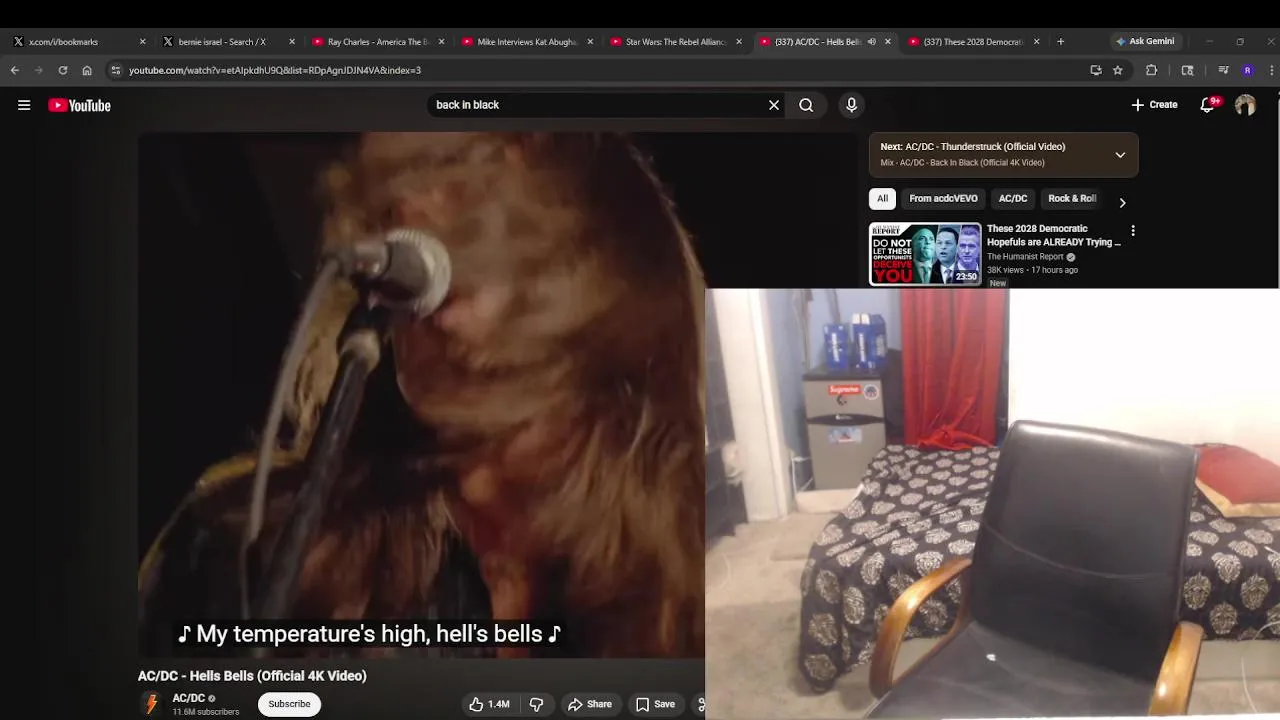Open Ask Gemini button

click(1144, 42)
